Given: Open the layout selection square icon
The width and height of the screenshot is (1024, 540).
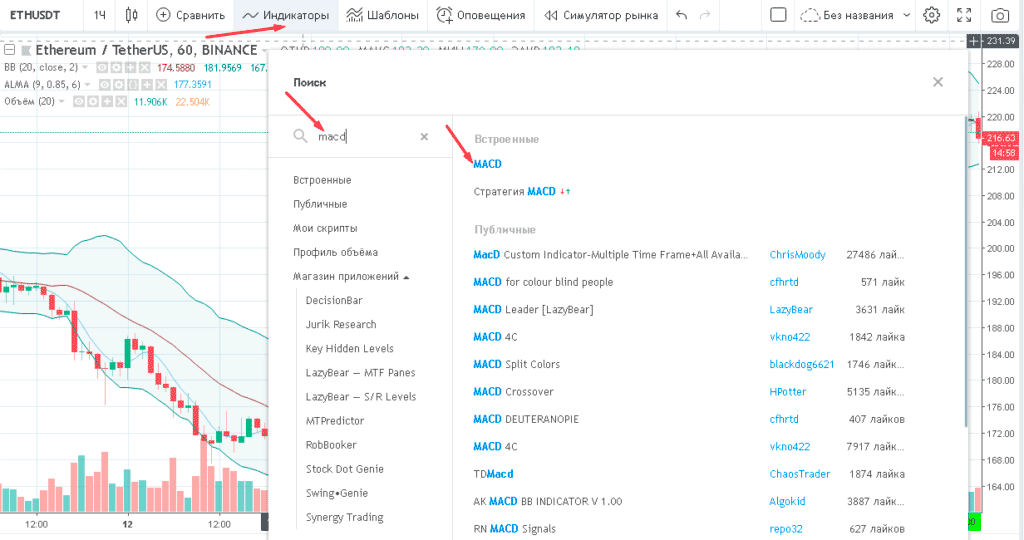Looking at the screenshot, I should point(779,15).
